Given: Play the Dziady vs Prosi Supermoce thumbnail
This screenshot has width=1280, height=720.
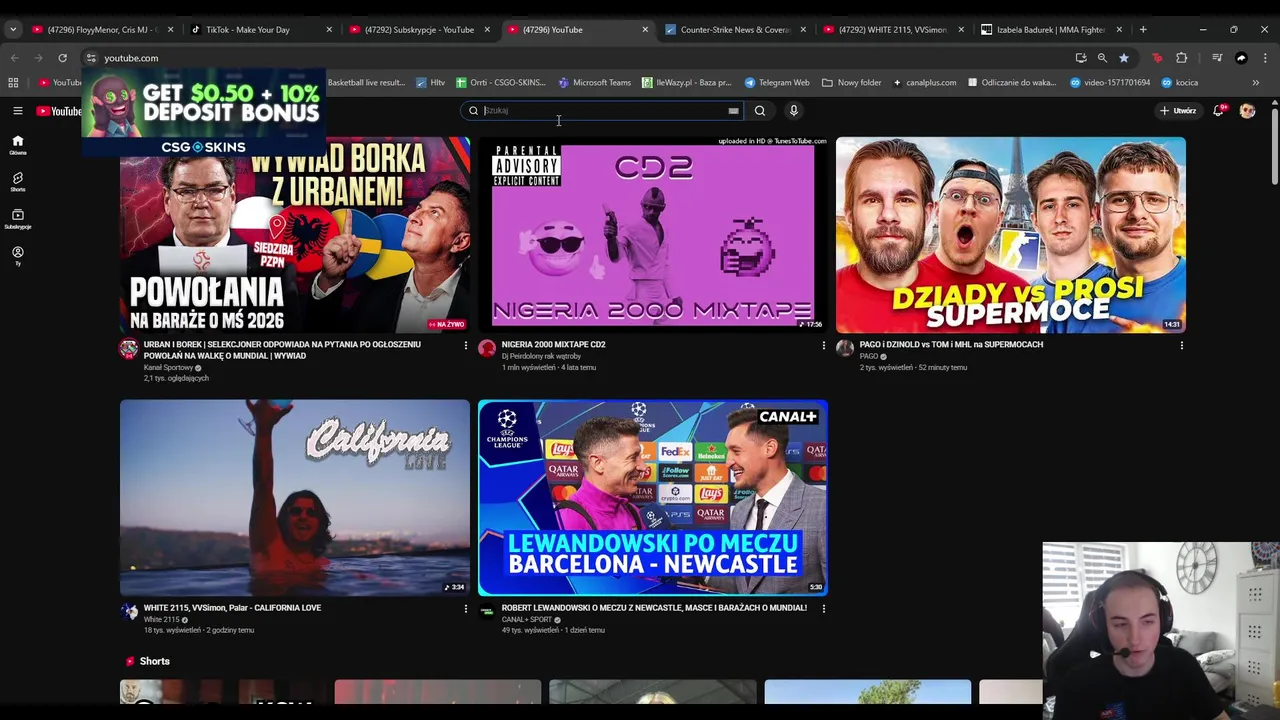Looking at the screenshot, I should [1011, 235].
